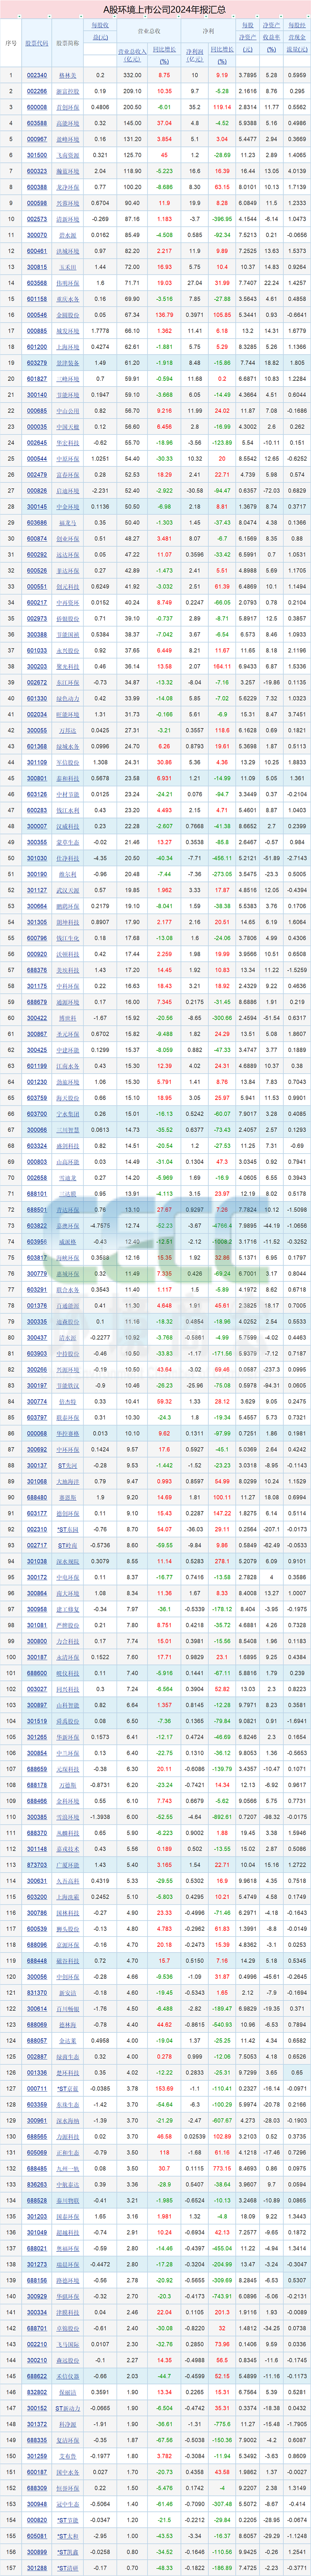
Task: Open stock code link 002340
Action: pyautogui.click(x=37, y=75)
